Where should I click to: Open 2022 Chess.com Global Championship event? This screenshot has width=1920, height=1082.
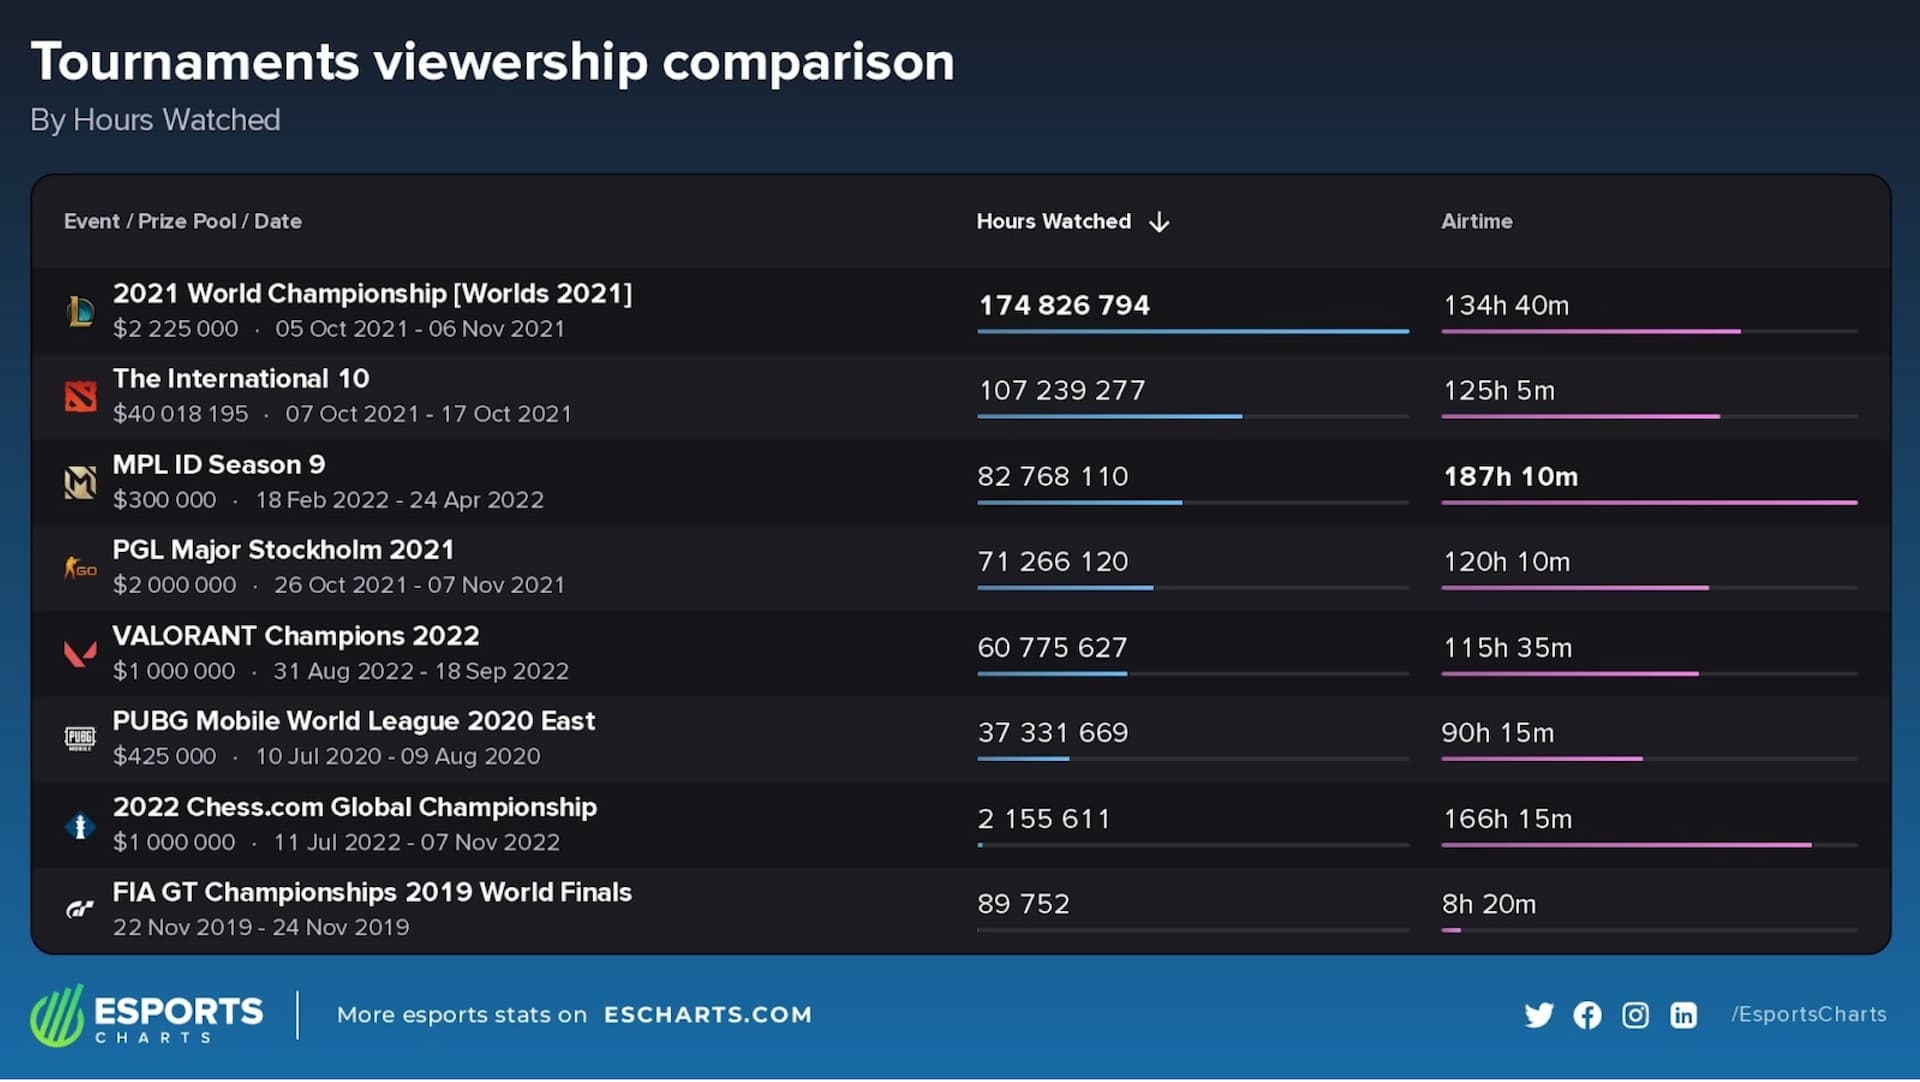point(355,807)
